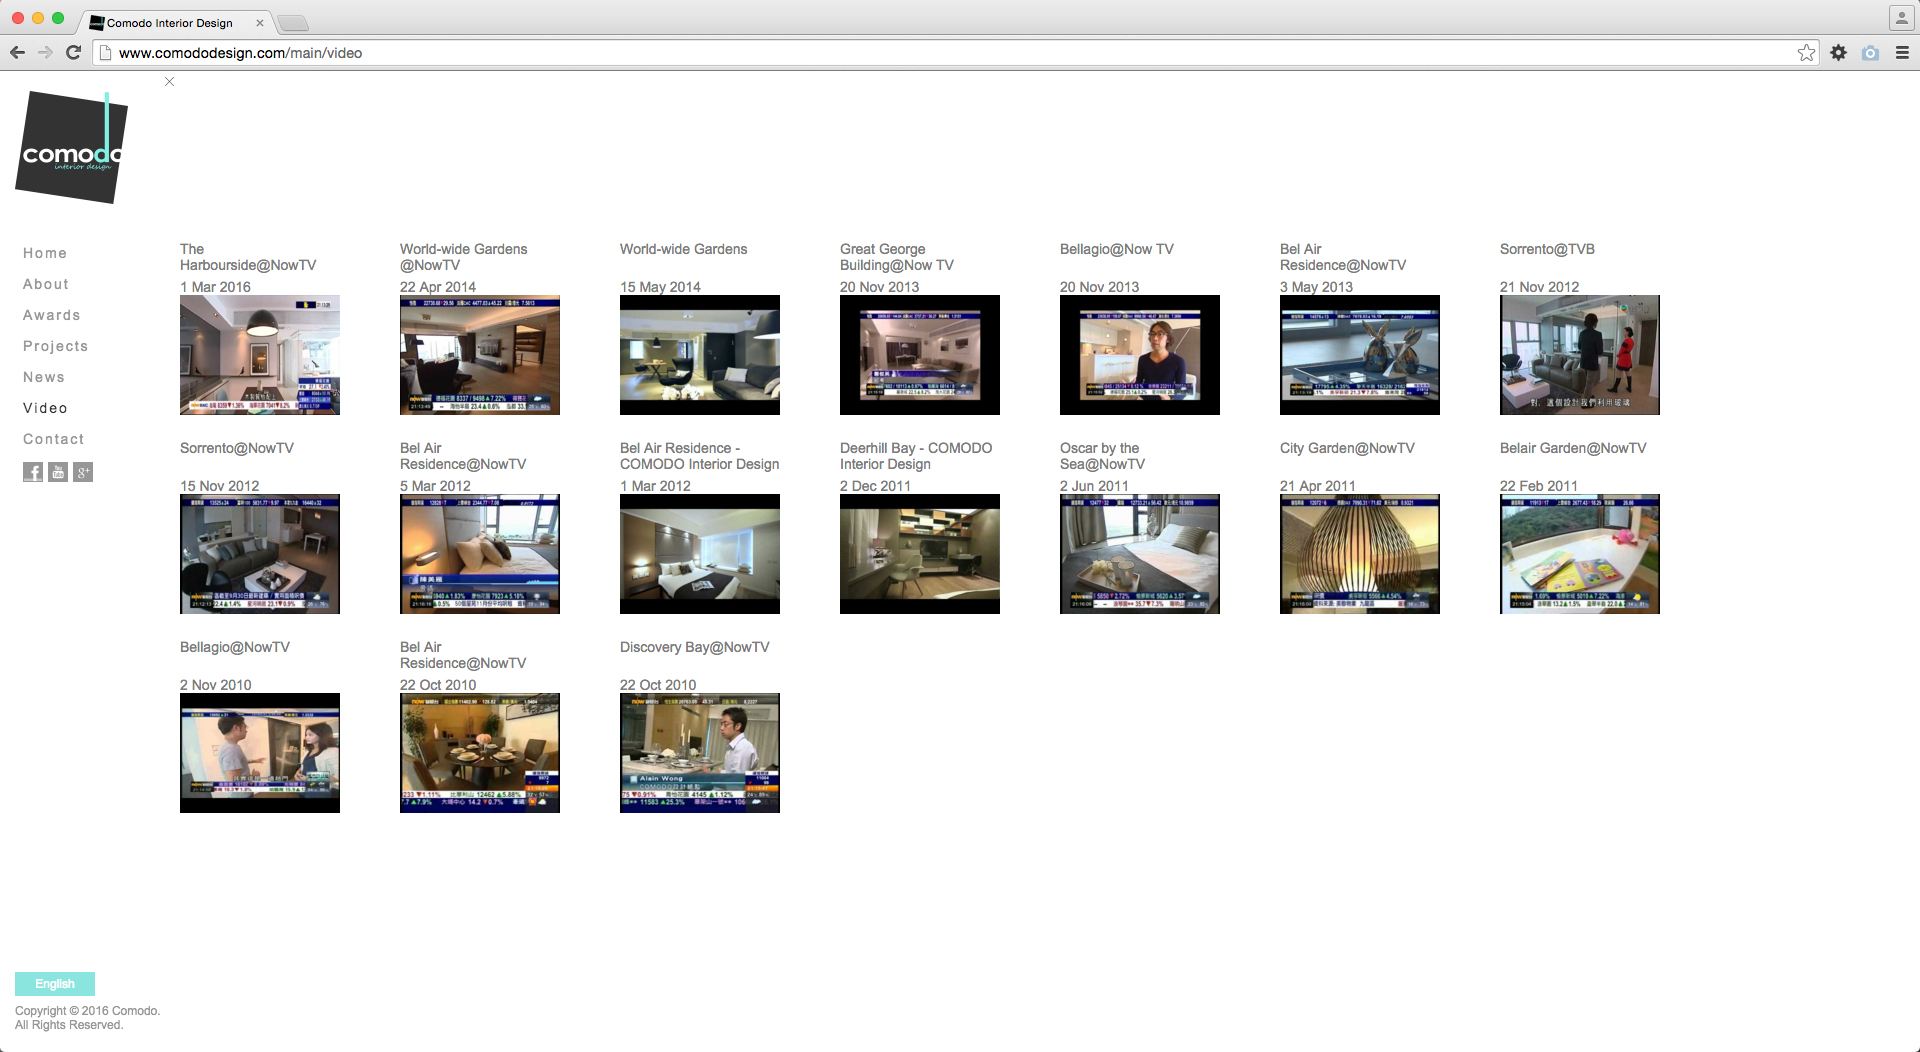The height and width of the screenshot is (1052, 1920).
Task: Open the Chrome hamburger menu
Action: 1902,53
